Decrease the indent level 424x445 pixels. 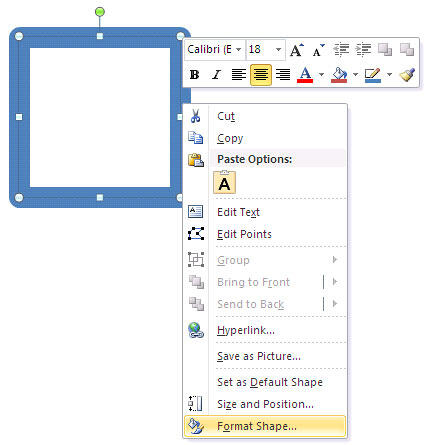coord(341,50)
